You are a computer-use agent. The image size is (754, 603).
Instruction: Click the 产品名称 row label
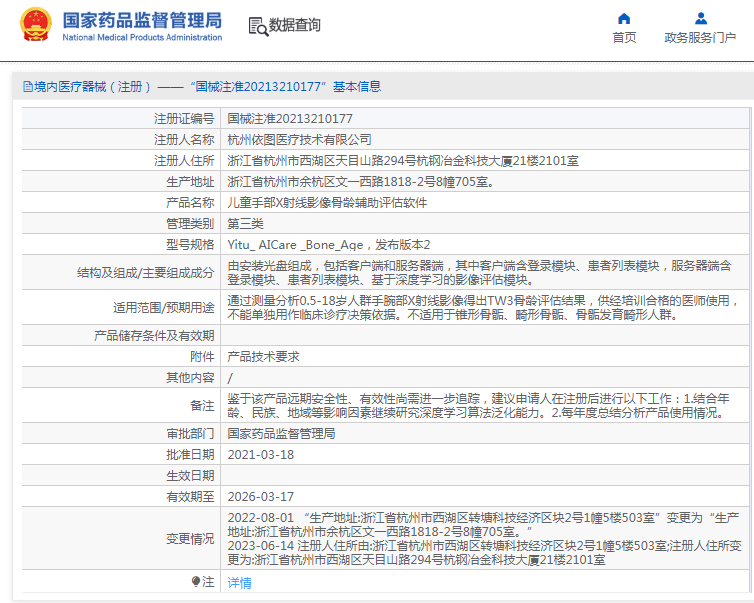point(190,203)
